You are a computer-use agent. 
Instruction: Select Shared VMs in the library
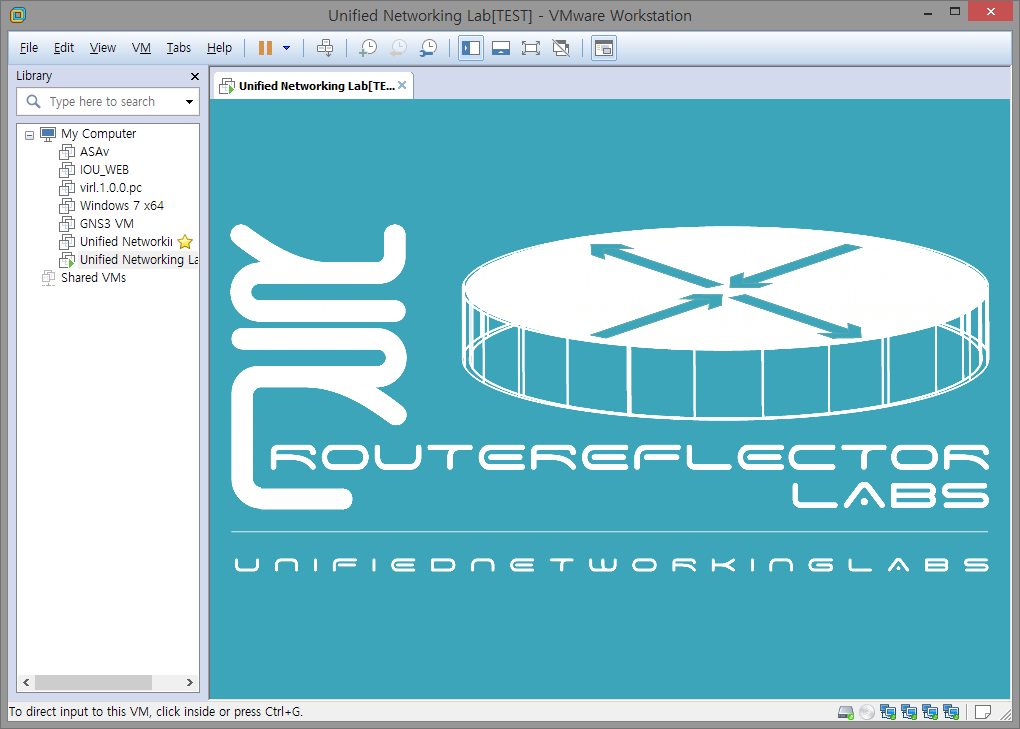[x=94, y=278]
